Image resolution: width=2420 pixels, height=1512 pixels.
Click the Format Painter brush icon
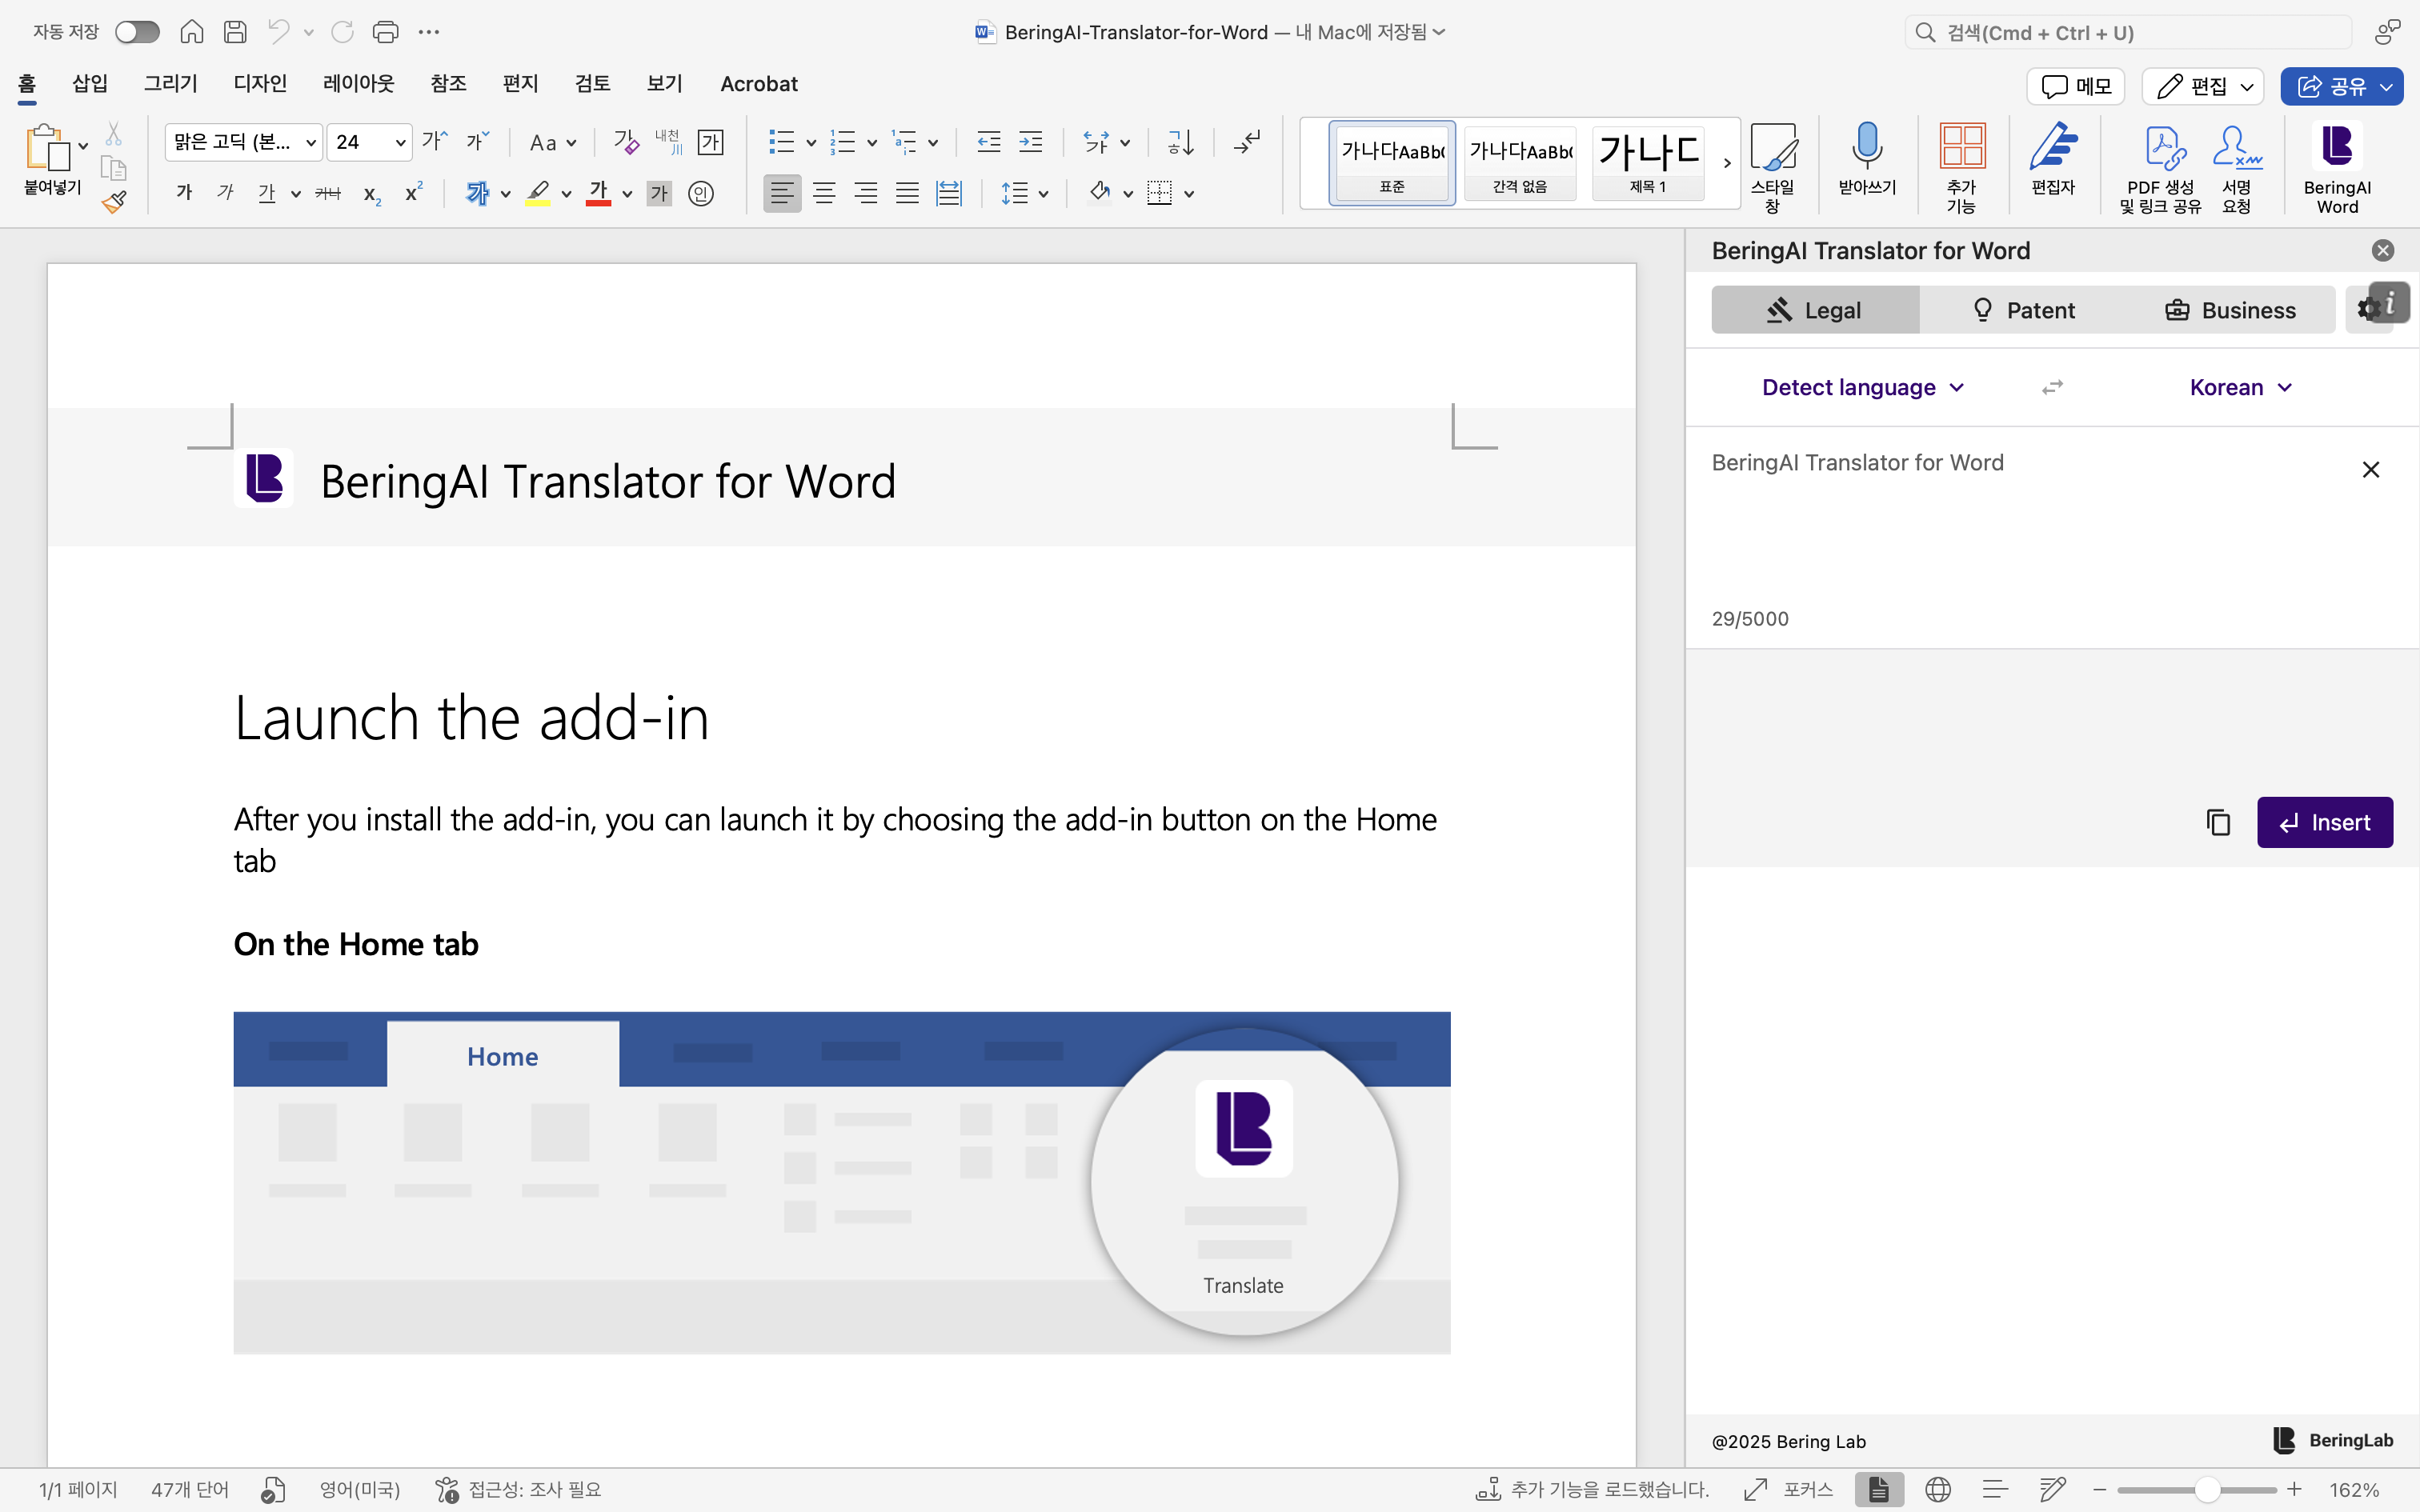[x=114, y=202]
